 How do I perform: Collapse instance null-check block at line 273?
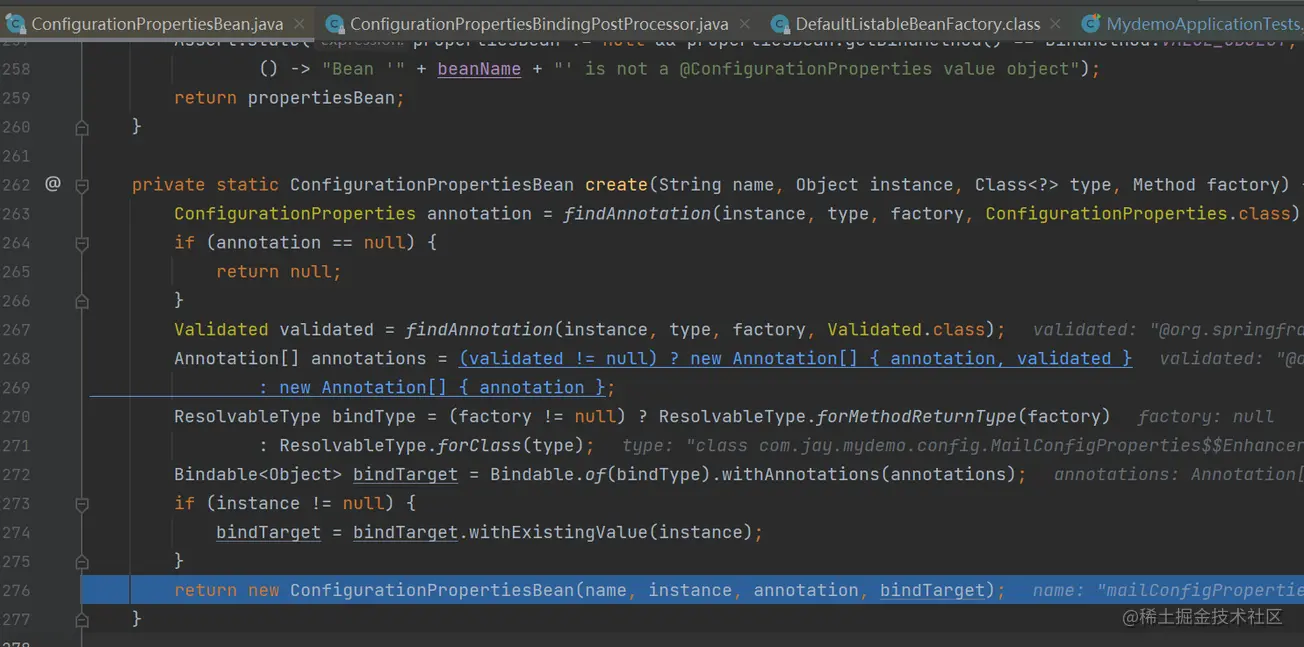pos(82,504)
